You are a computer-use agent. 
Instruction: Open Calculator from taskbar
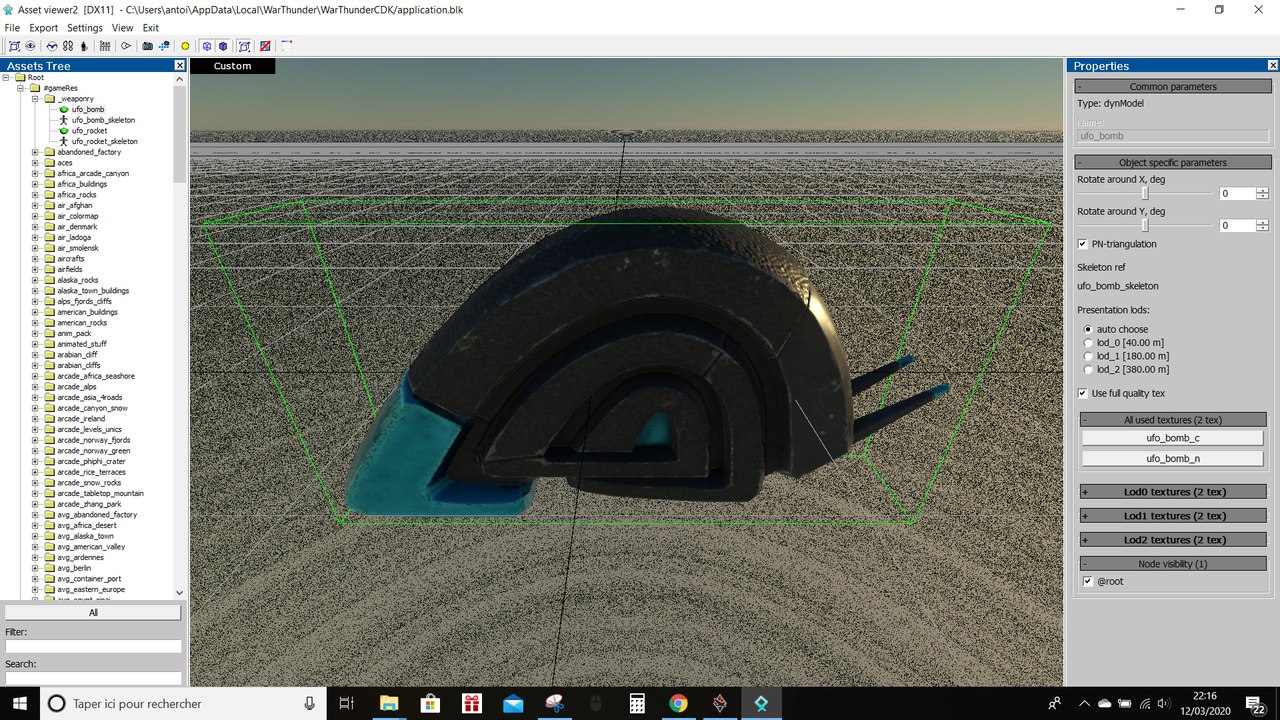[637, 704]
